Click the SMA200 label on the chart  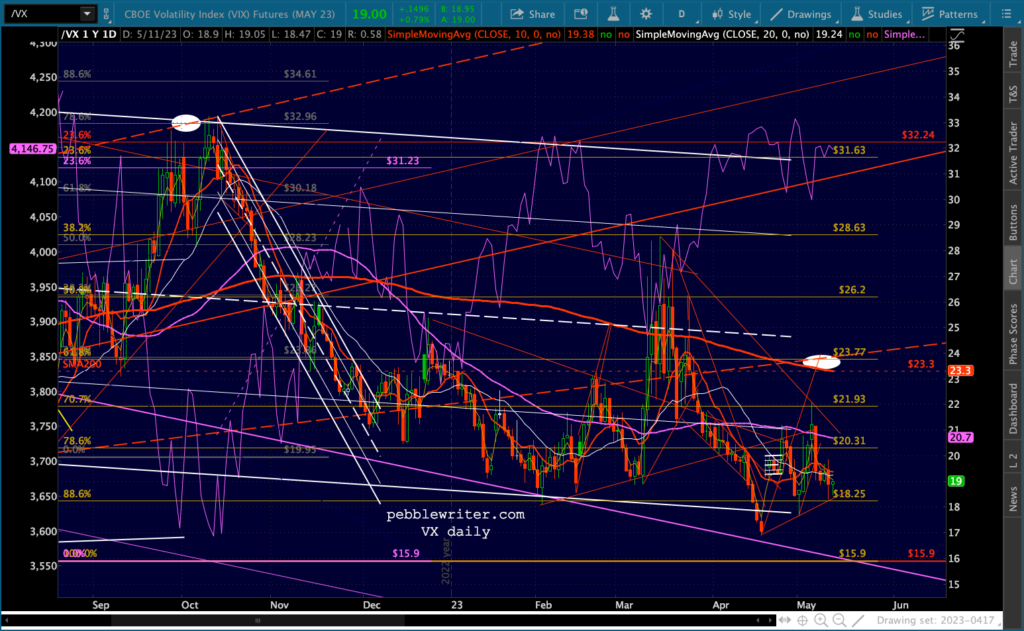click(82, 364)
